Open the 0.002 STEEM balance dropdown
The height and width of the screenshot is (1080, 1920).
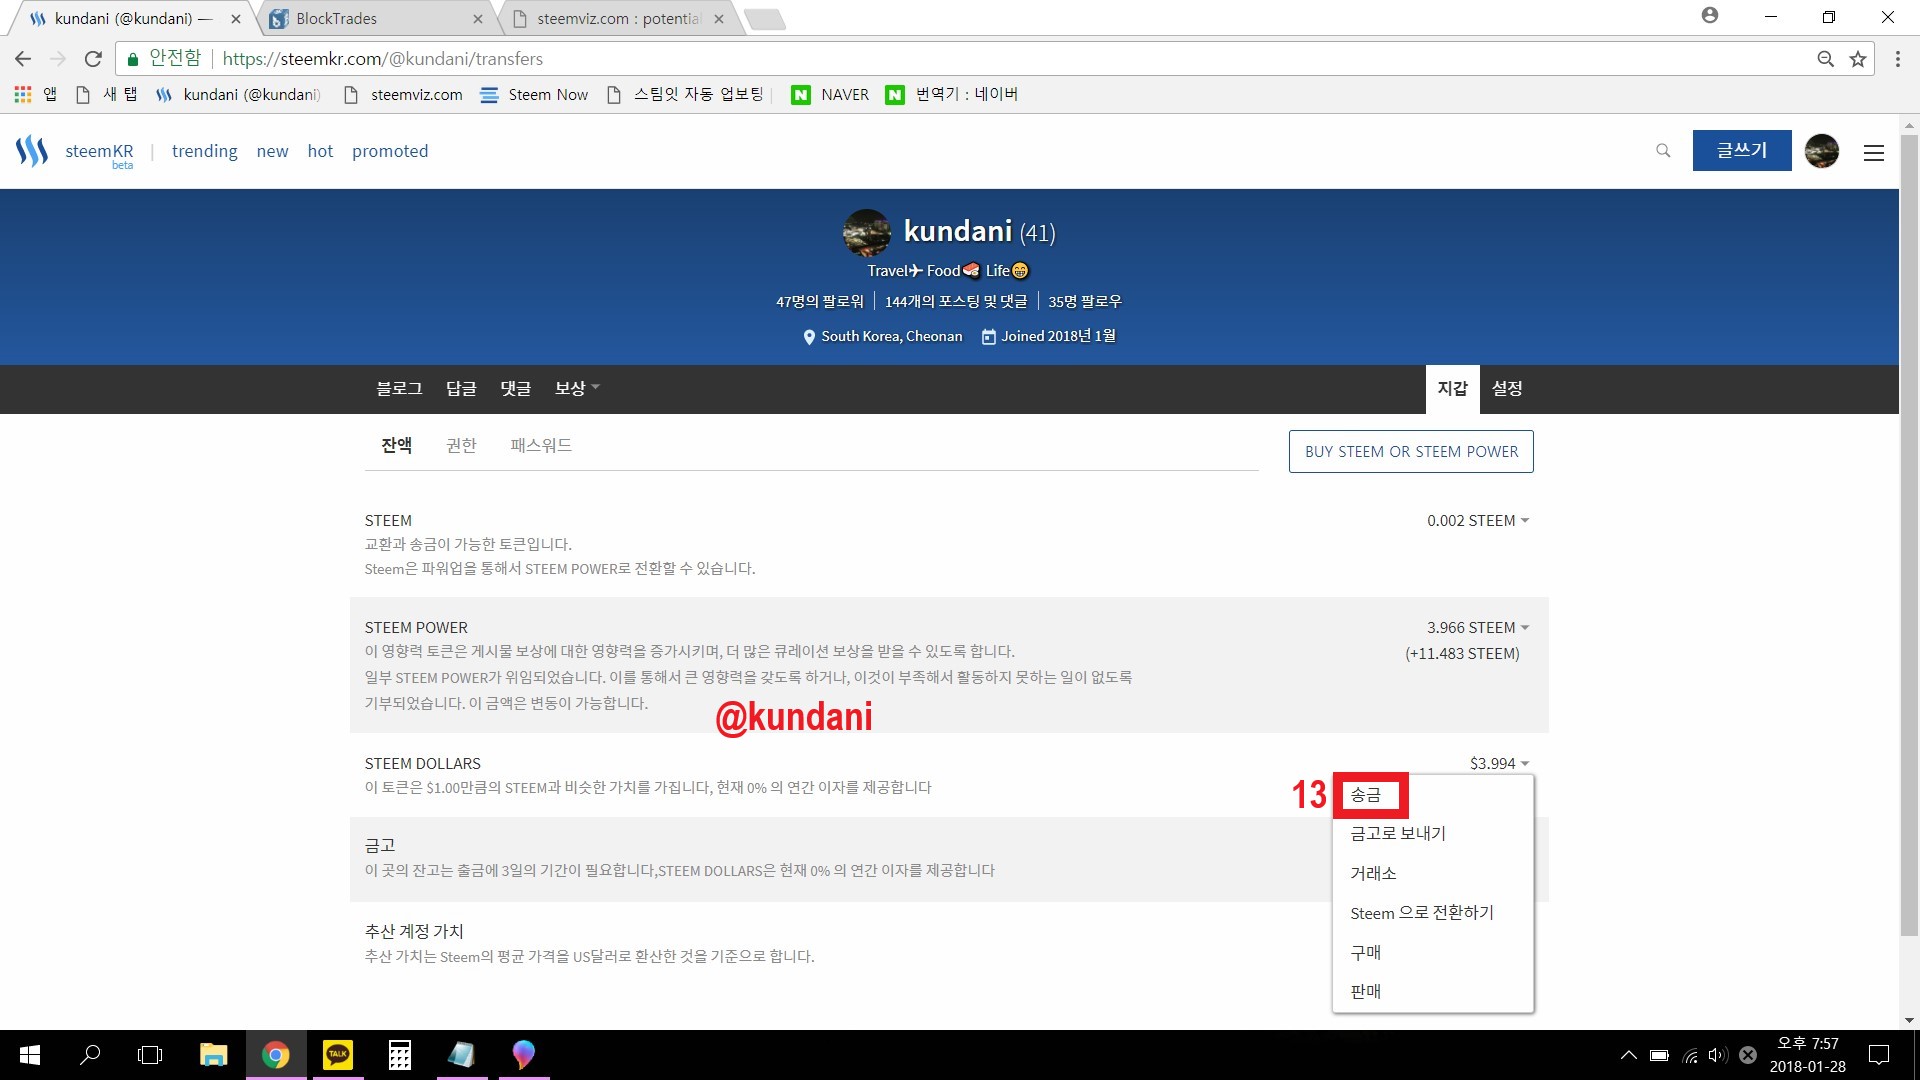click(x=1478, y=521)
